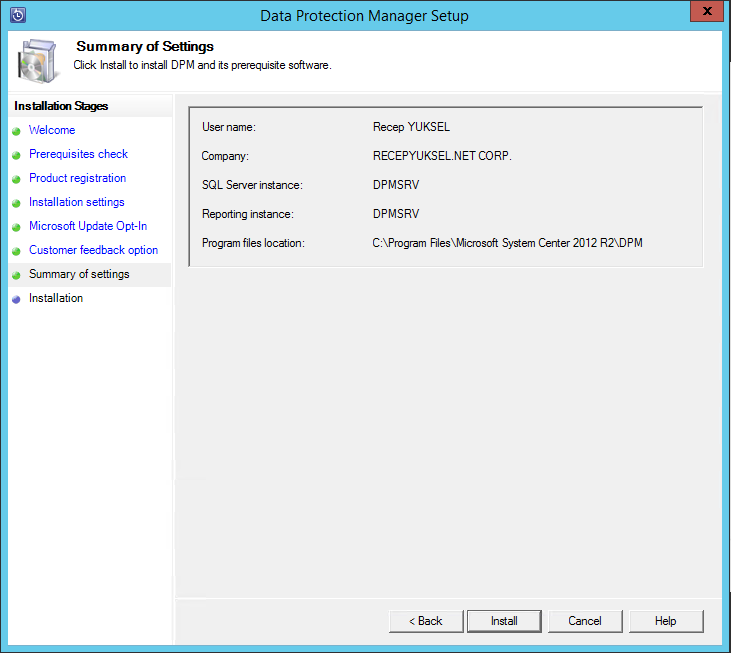This screenshot has width=731, height=653.
Task: Click the Company: label
Action: (225, 156)
